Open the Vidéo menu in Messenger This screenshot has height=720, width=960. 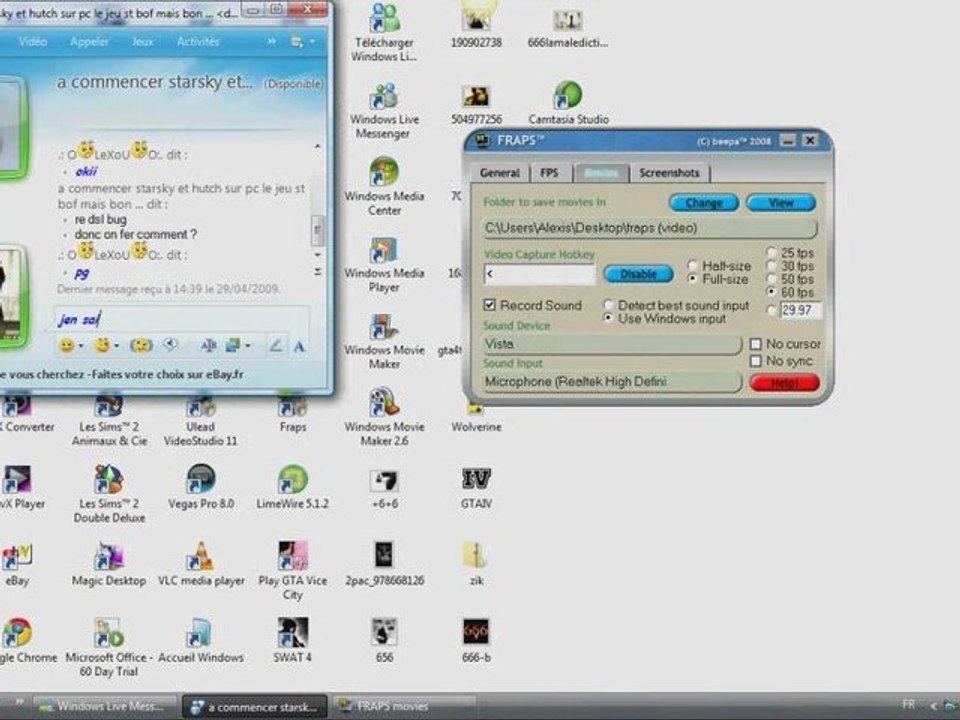(32, 42)
